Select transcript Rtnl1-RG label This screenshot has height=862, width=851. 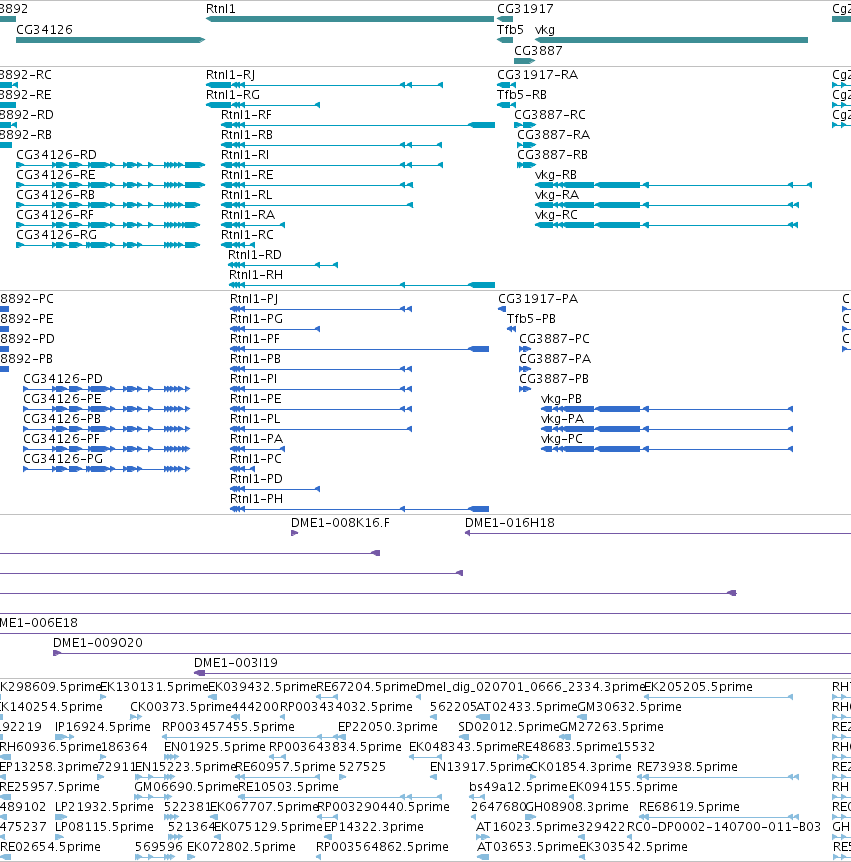233,95
